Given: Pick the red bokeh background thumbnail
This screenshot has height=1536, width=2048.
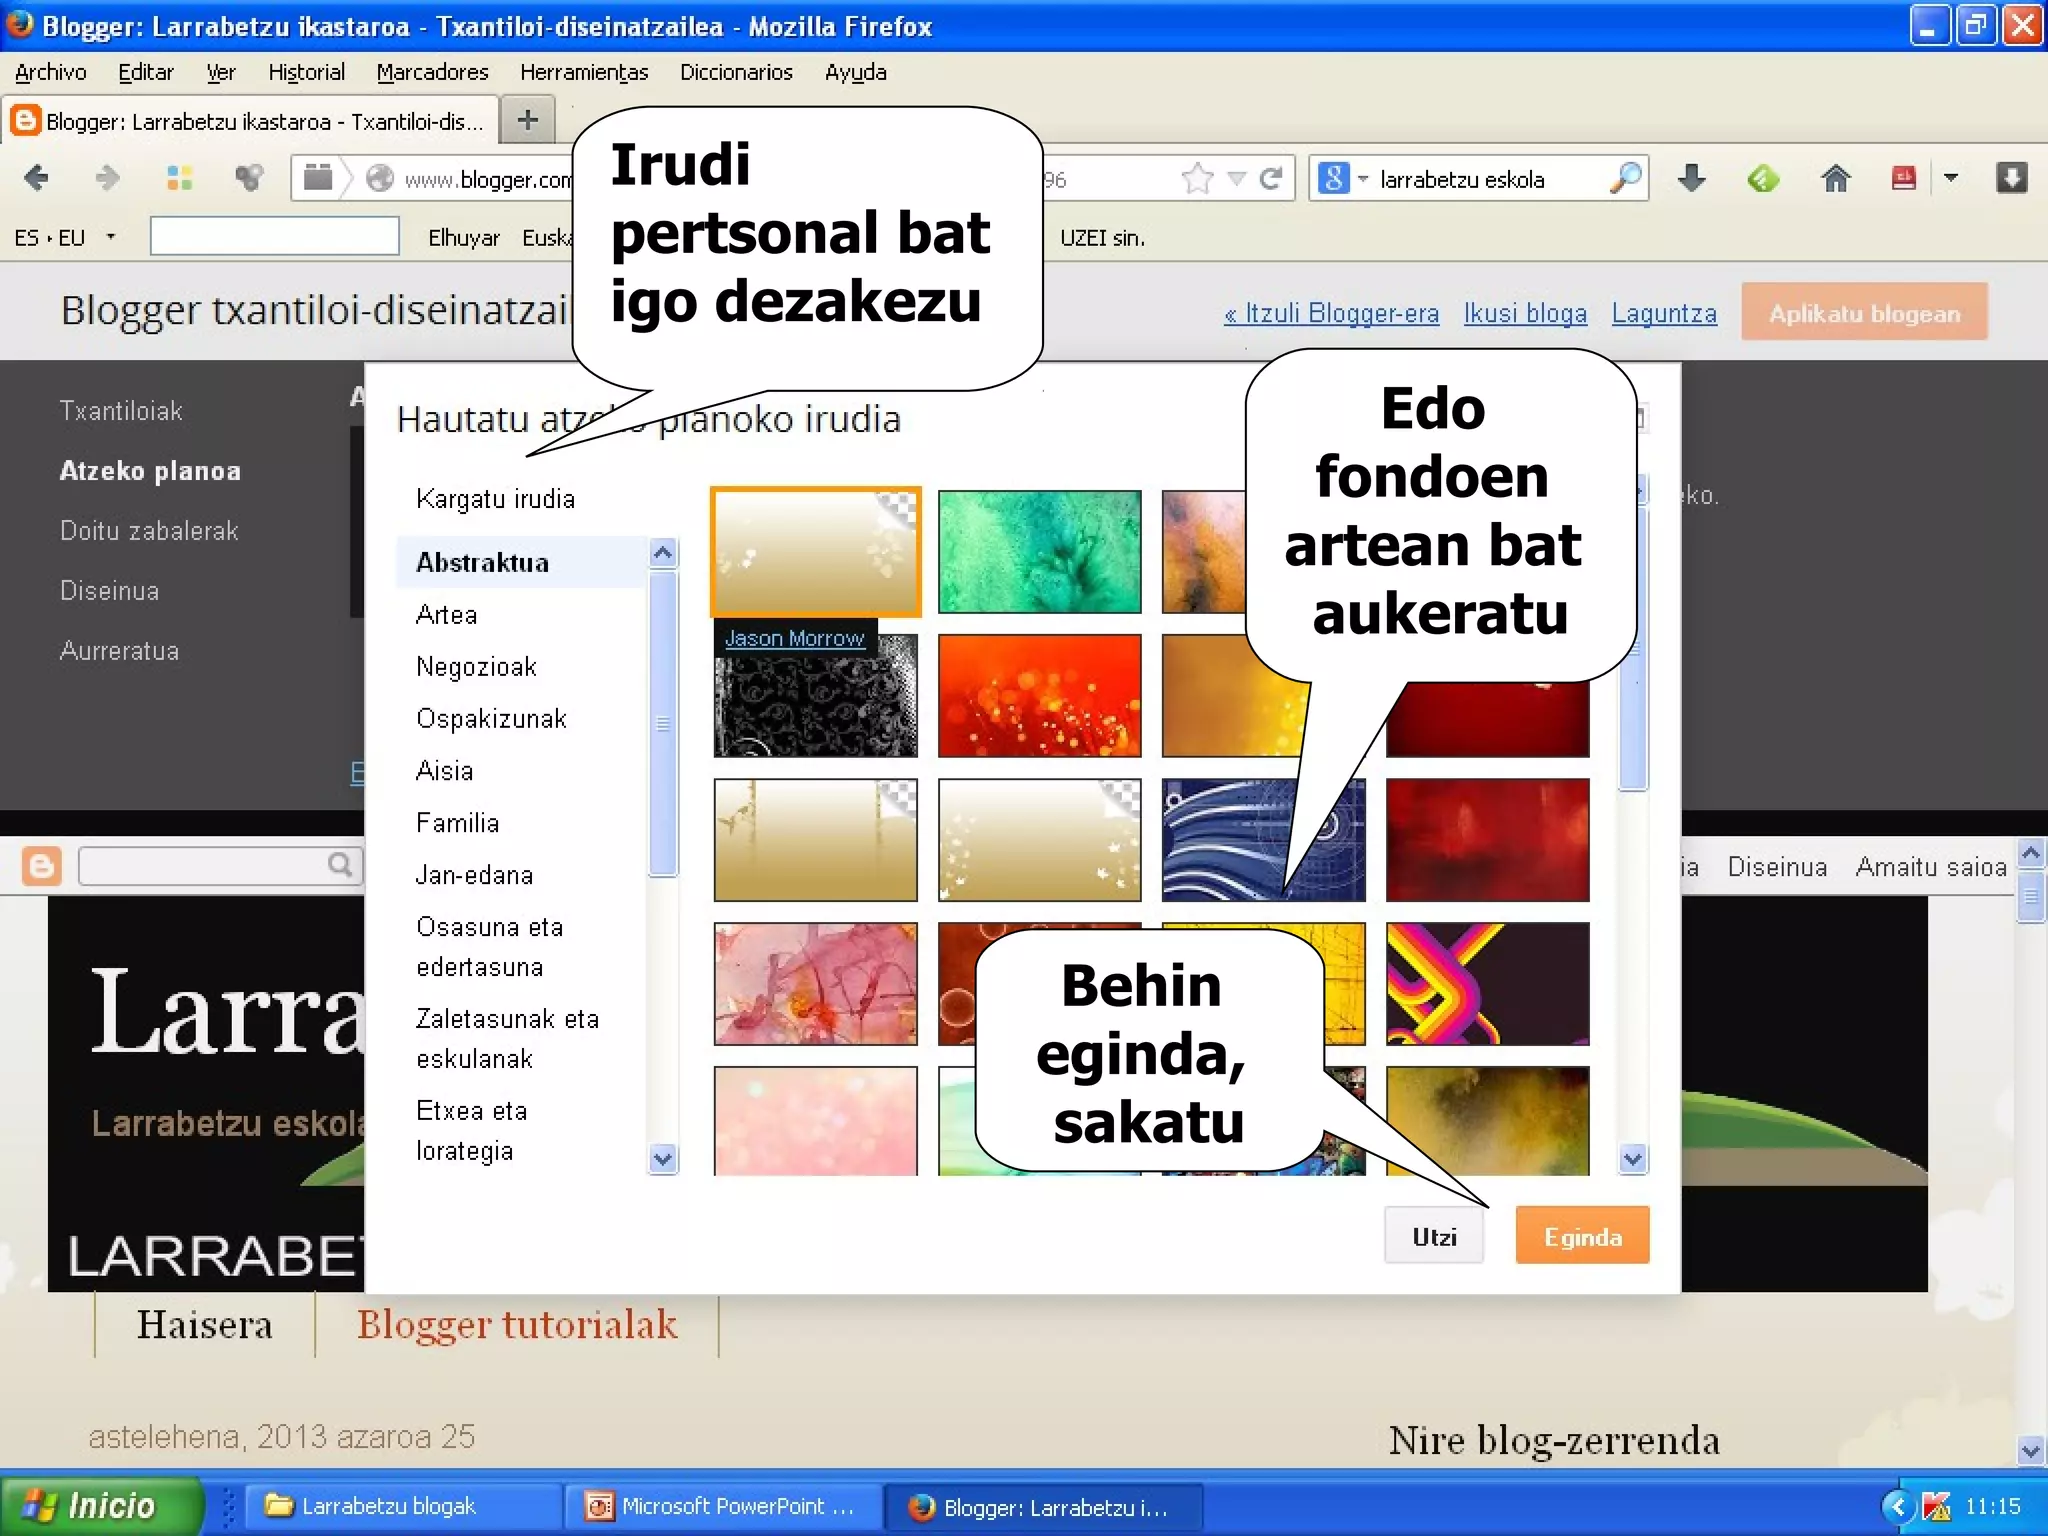Looking at the screenshot, I should click(x=1039, y=696).
